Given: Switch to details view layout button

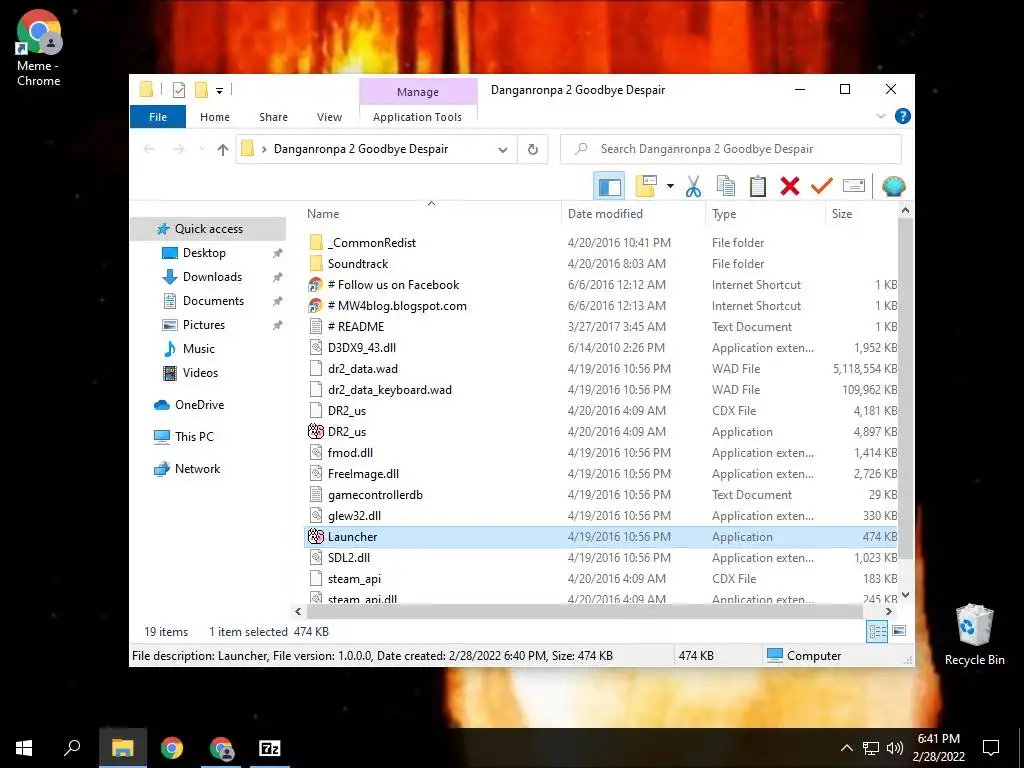Looking at the screenshot, I should tap(877, 631).
